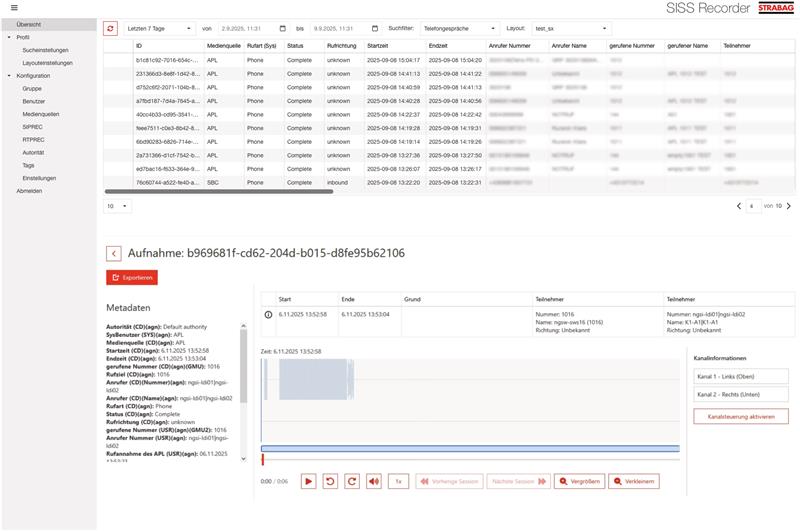The height and width of the screenshot is (531, 800).
Task: Click the rewind (counter-clockwise arrow) icon
Action: 330,481
